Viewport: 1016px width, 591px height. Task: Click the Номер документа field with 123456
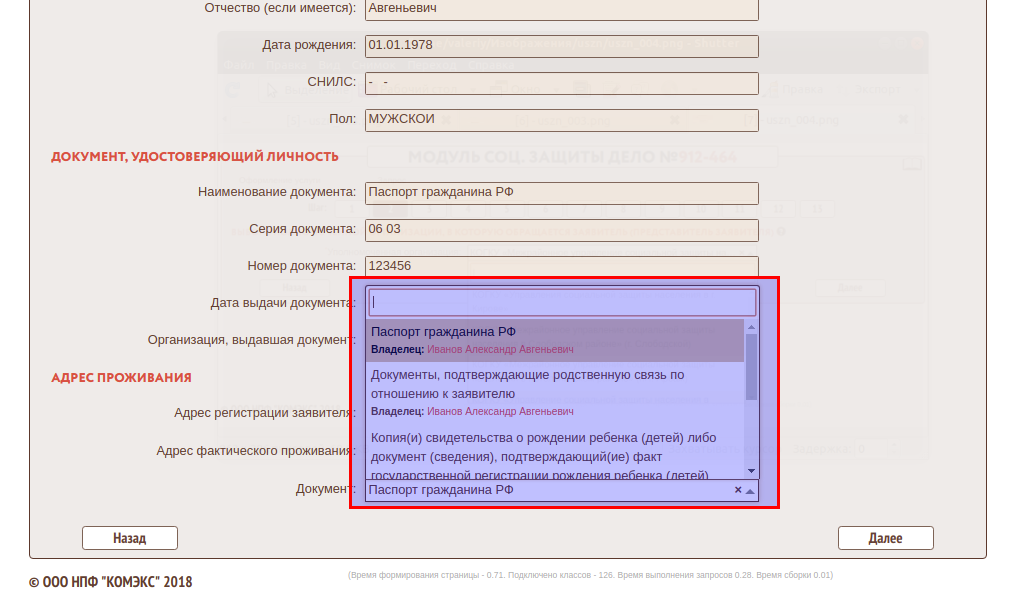click(x=562, y=266)
